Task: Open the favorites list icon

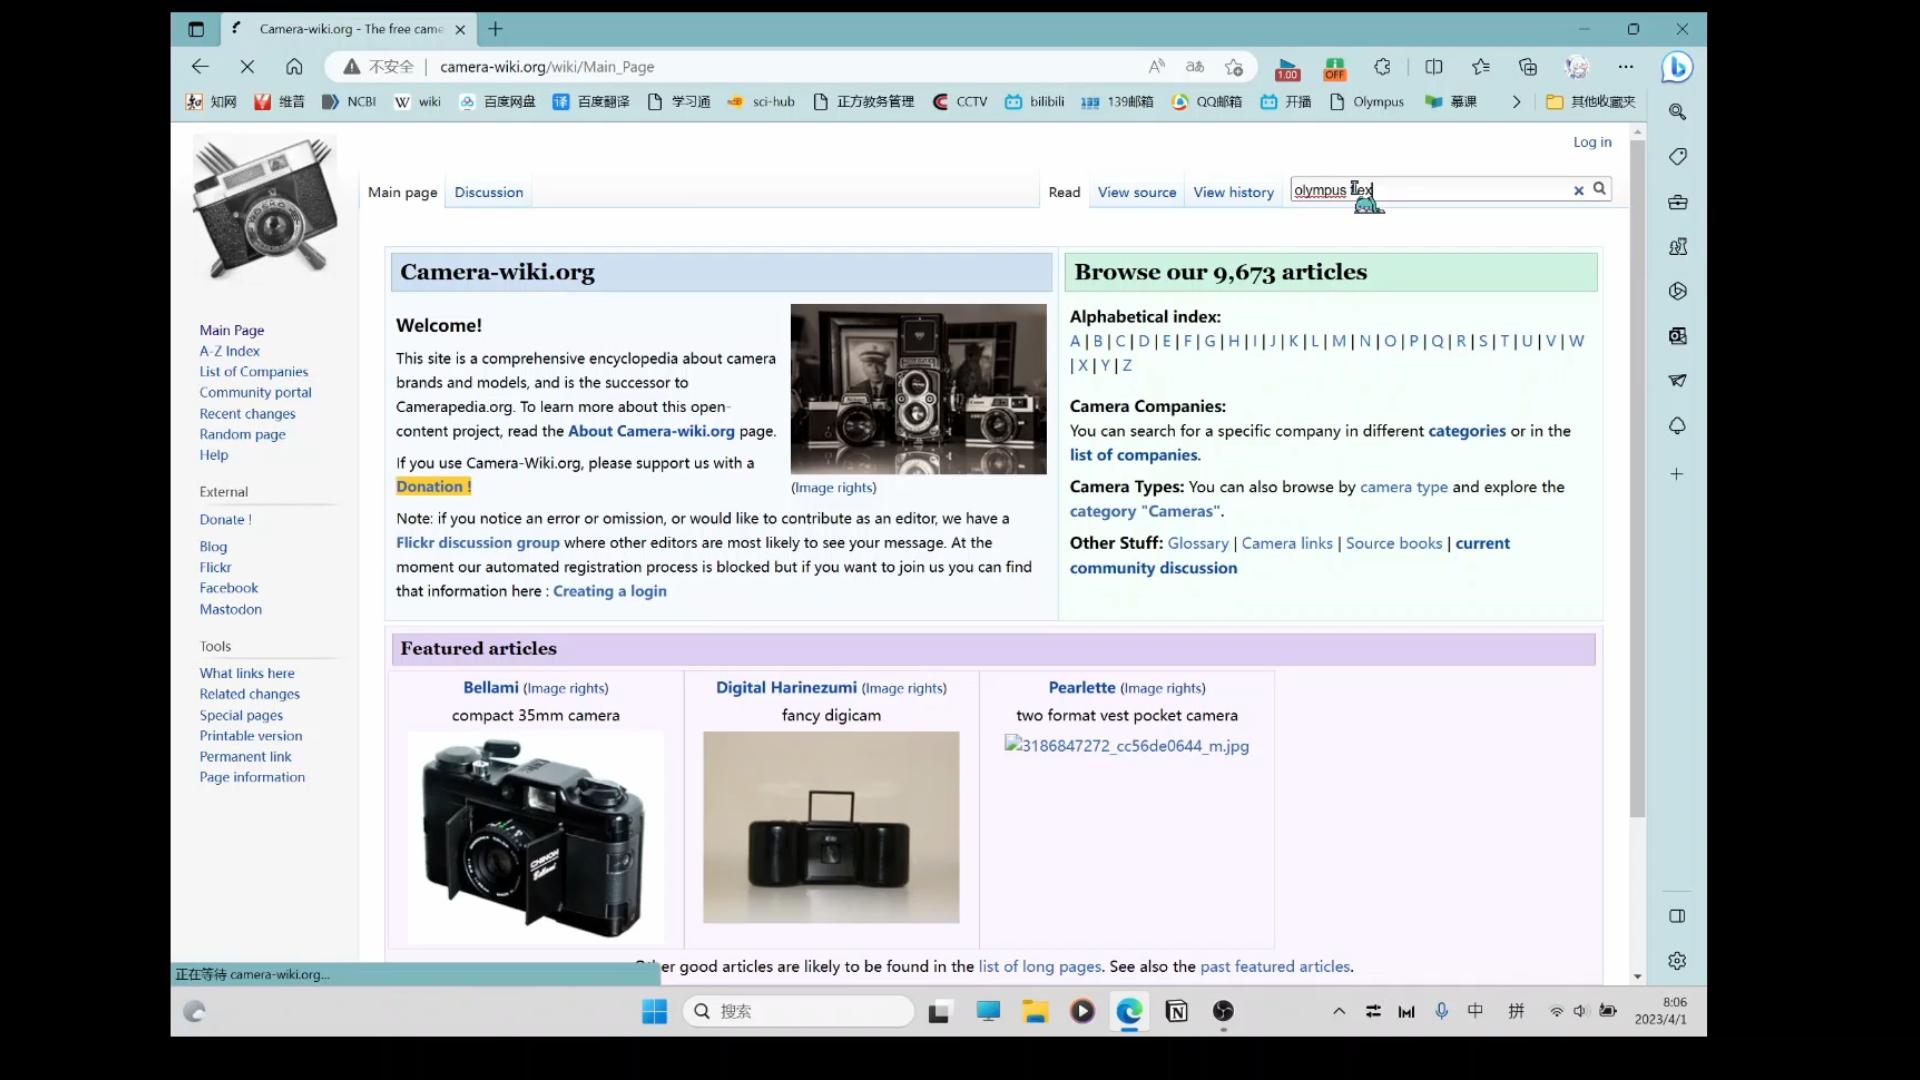Action: tap(1481, 66)
